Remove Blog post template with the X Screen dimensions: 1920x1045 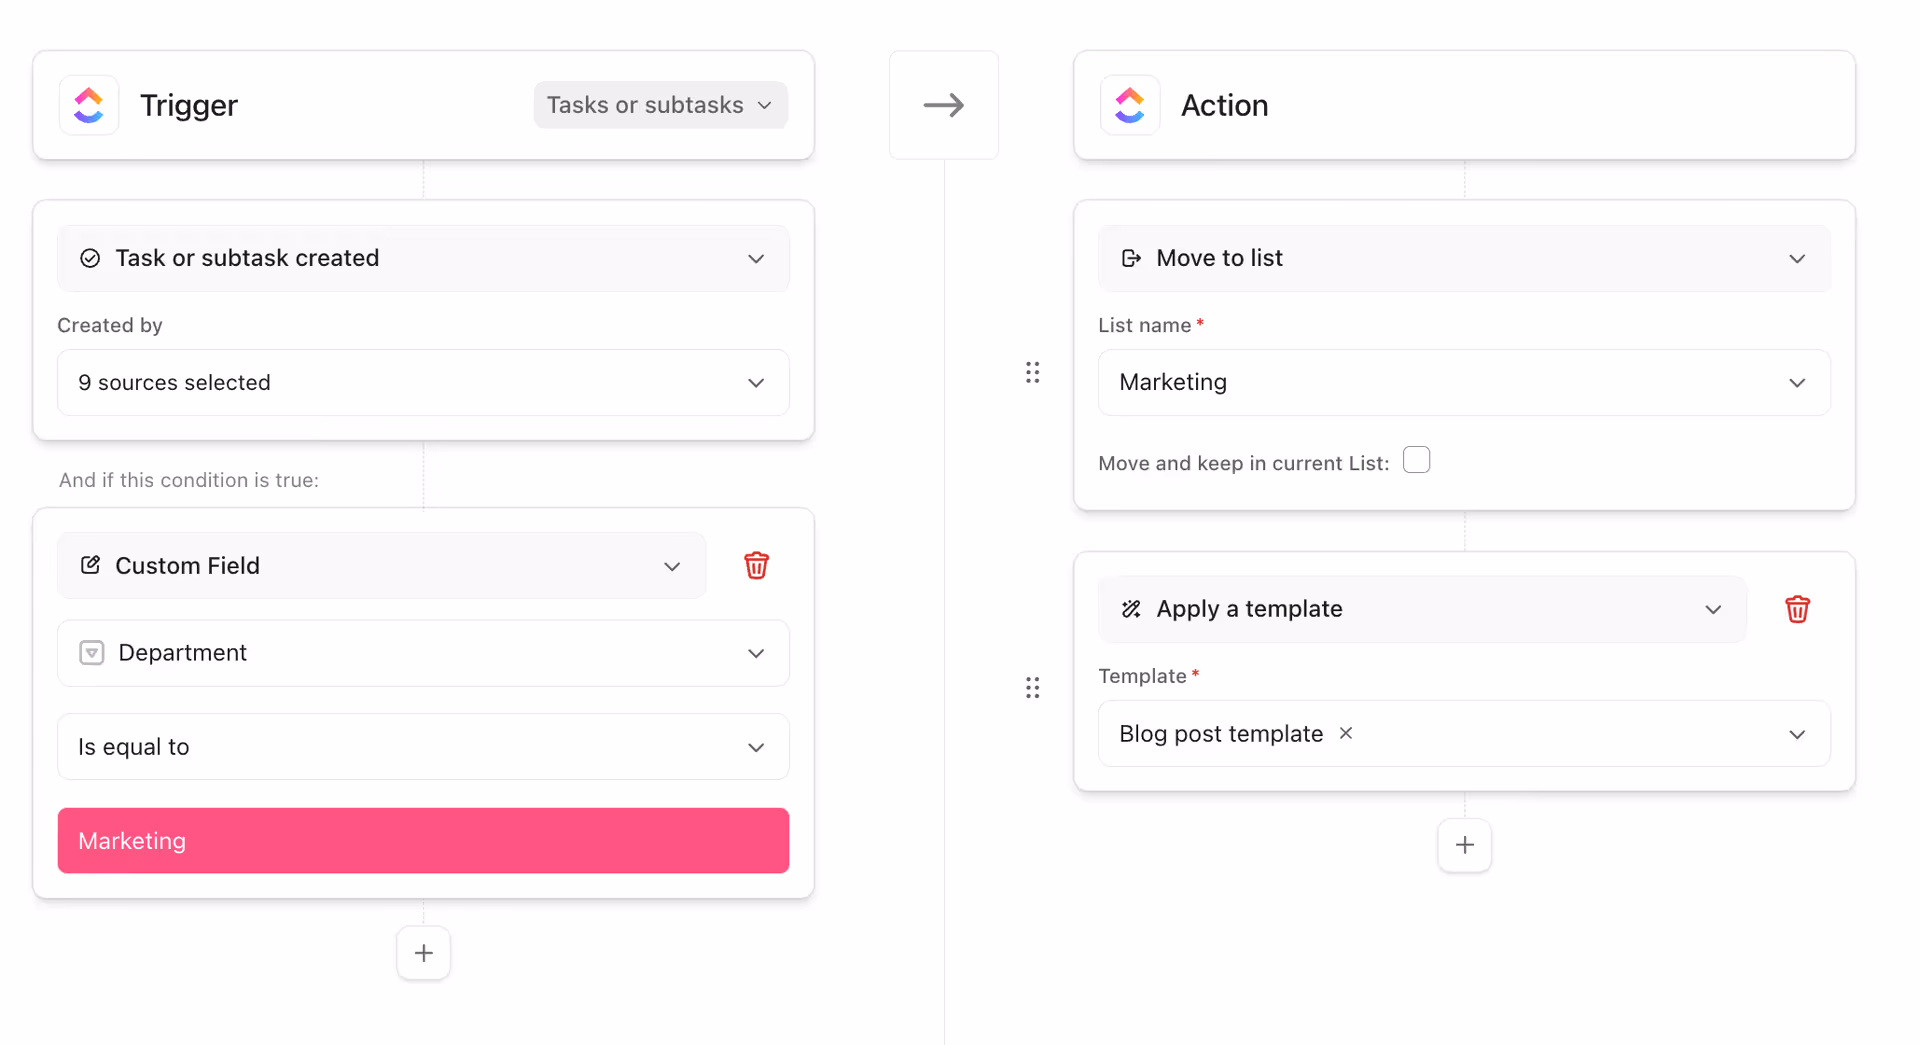coord(1345,733)
